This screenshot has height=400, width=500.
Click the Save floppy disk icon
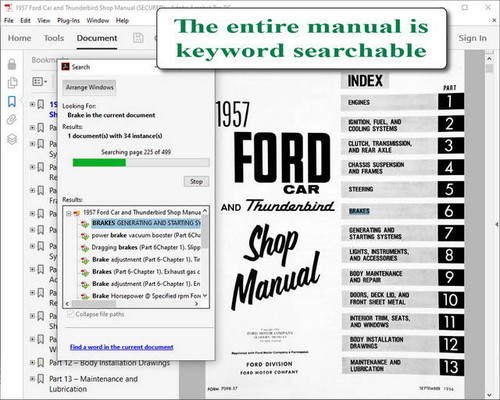click(x=138, y=38)
